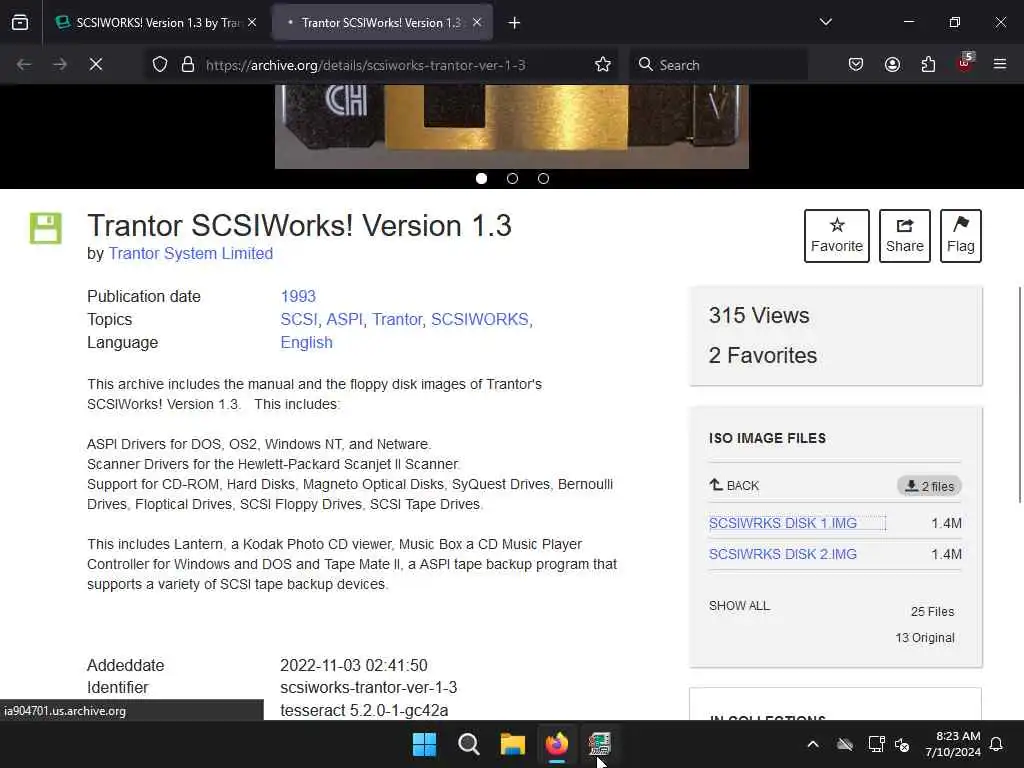Open Windows Start menu
This screenshot has width=1024, height=768.
pyautogui.click(x=424, y=744)
